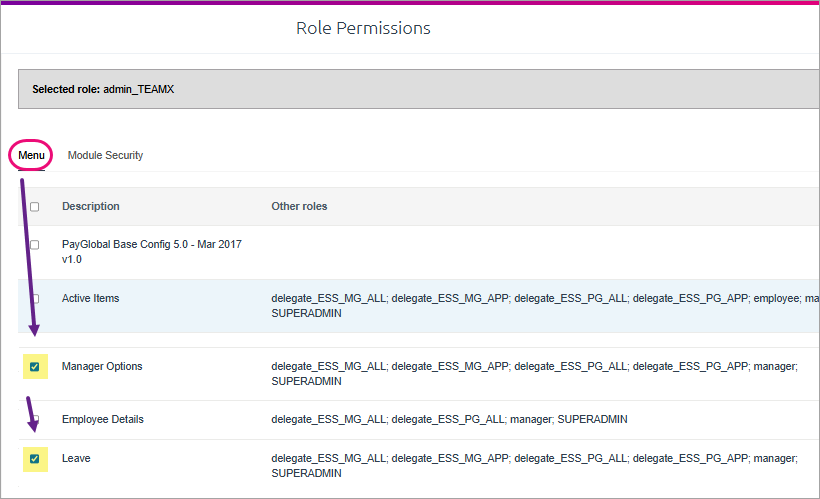Viewport: 820px width, 499px height.
Task: Select the Leave row label
Action: tap(76, 458)
